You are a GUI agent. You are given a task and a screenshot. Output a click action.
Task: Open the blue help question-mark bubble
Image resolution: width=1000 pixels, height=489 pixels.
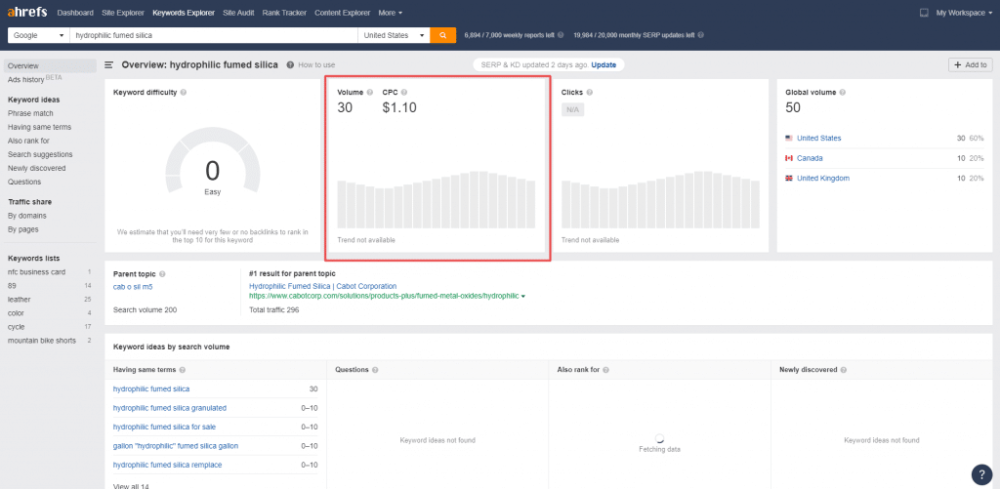pyautogui.click(x=981, y=474)
